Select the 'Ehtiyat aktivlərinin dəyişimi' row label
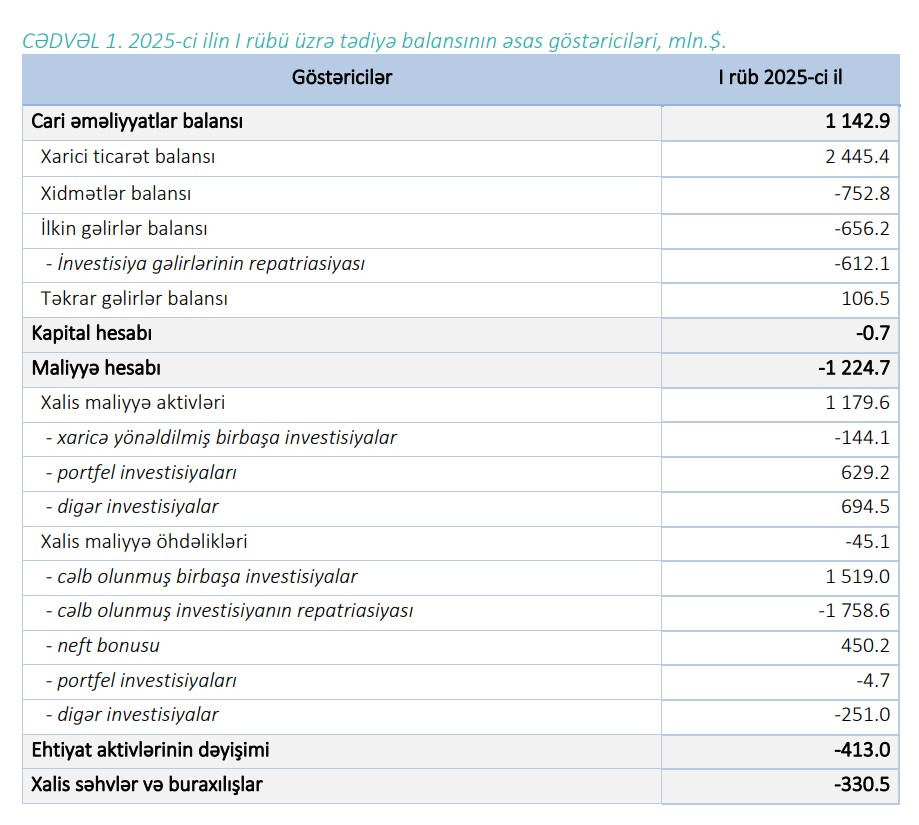This screenshot has width=919, height=825. (150, 749)
